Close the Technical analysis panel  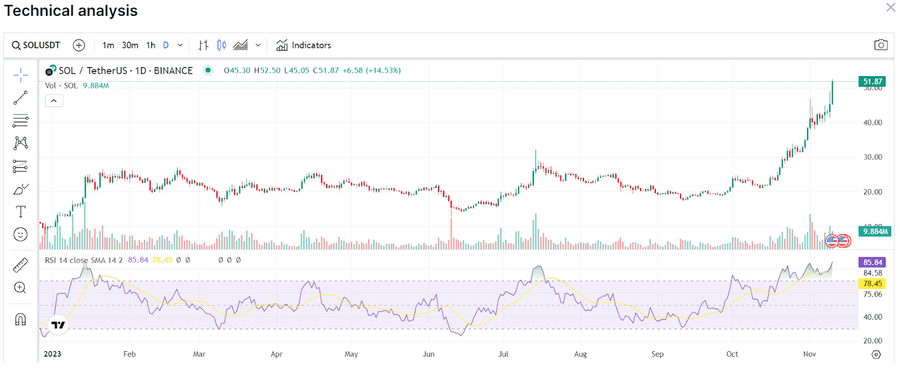891,6
